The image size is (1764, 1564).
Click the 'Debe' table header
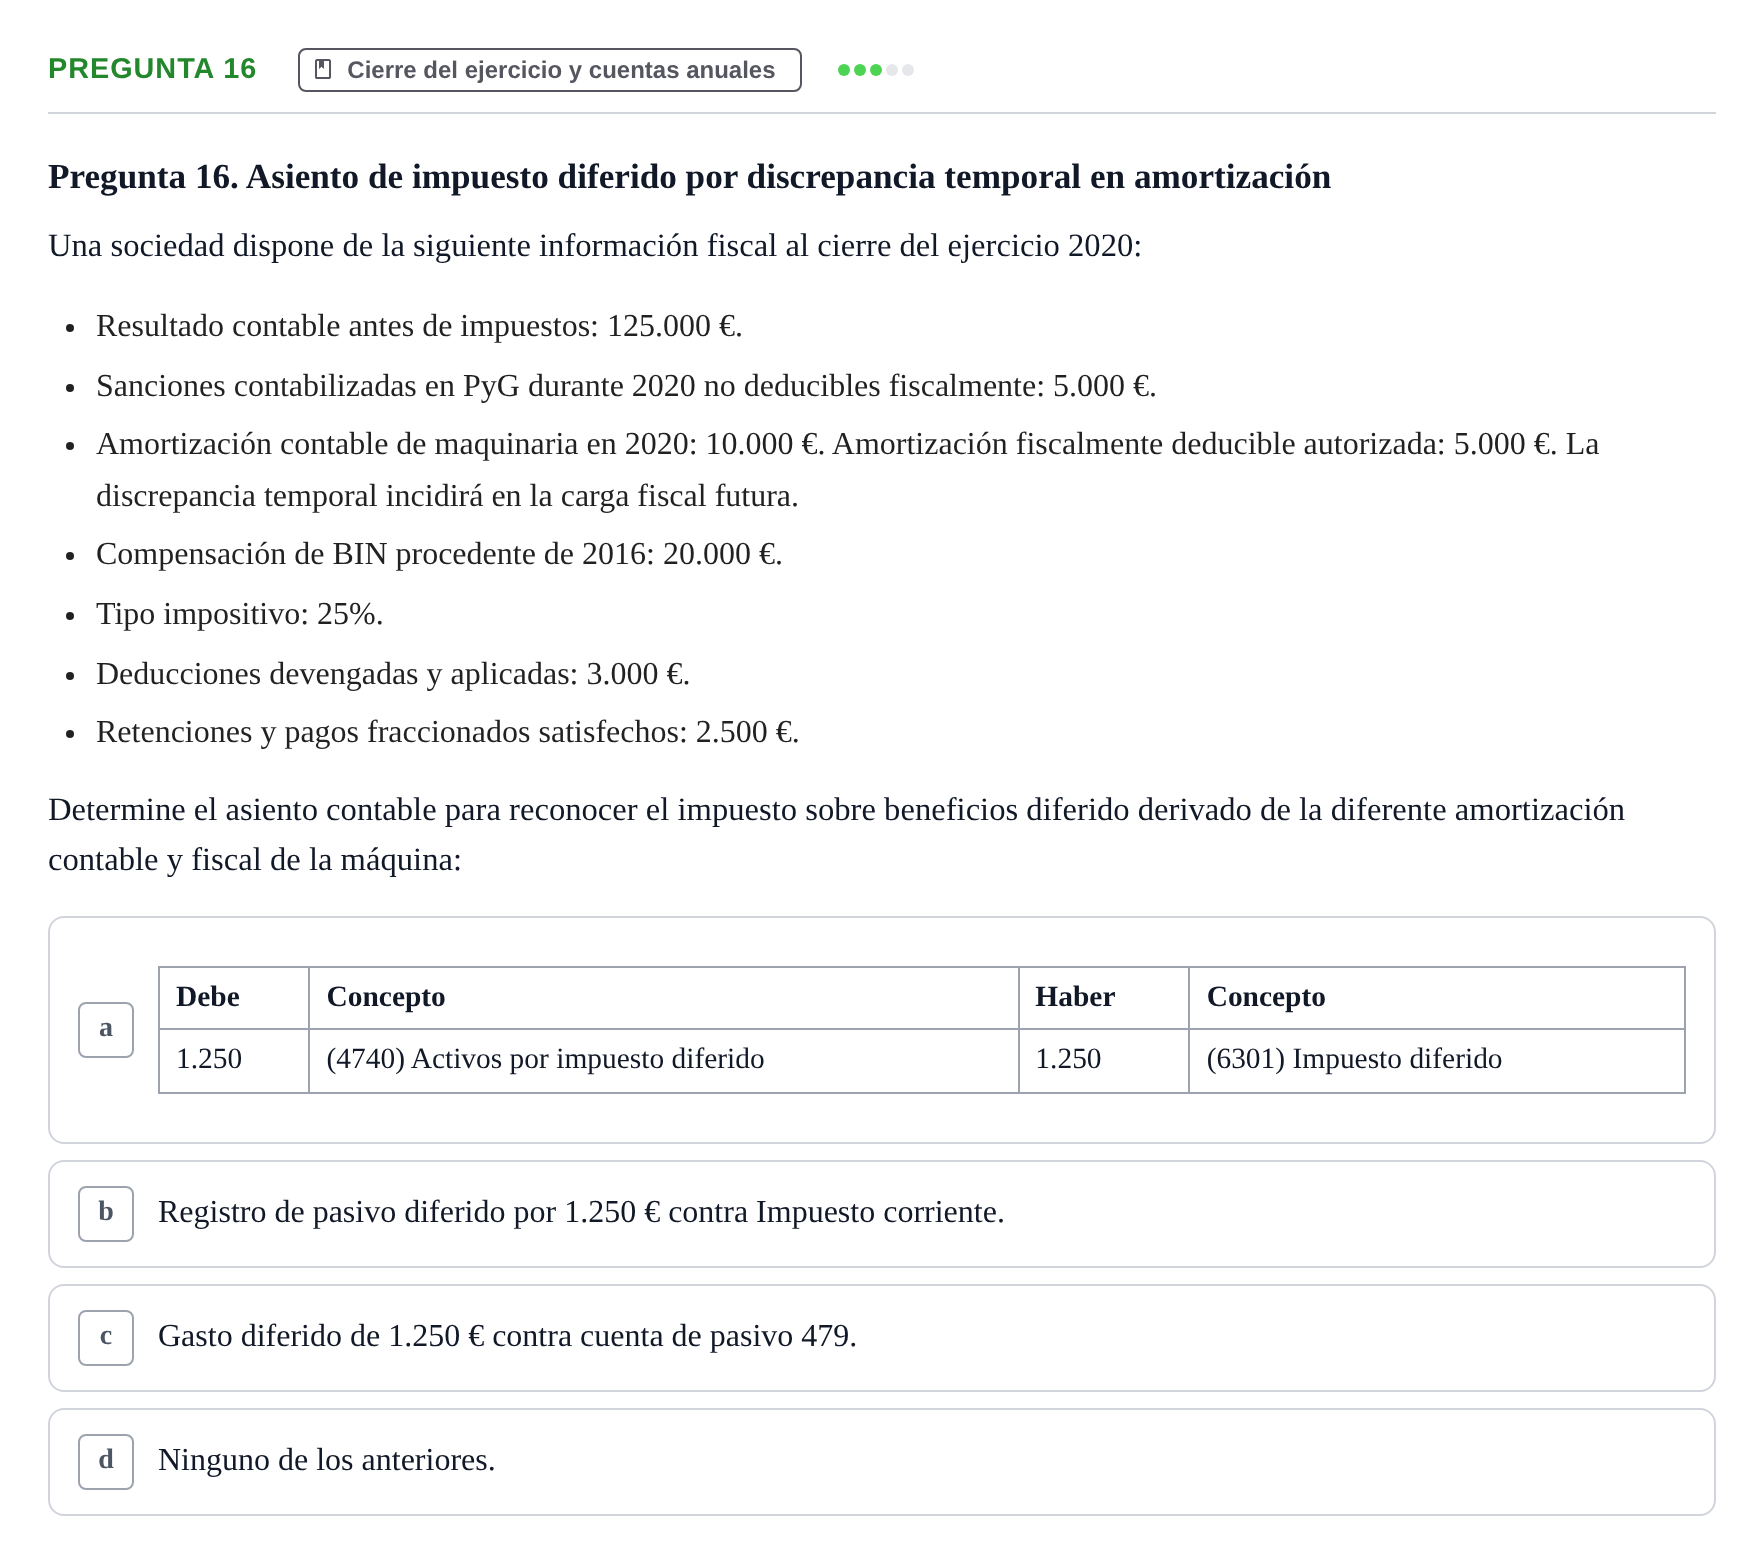coord(234,997)
